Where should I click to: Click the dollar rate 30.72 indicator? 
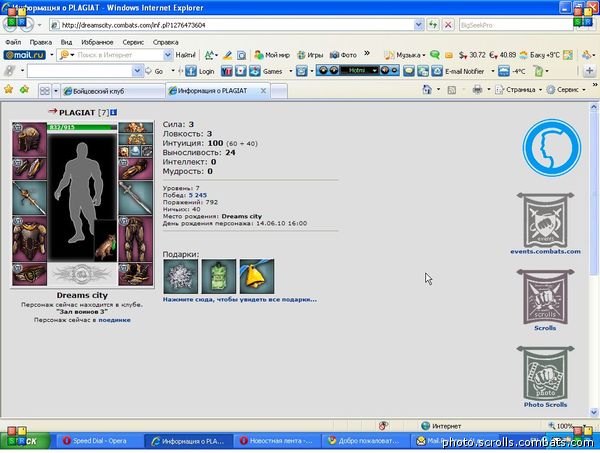click(472, 55)
